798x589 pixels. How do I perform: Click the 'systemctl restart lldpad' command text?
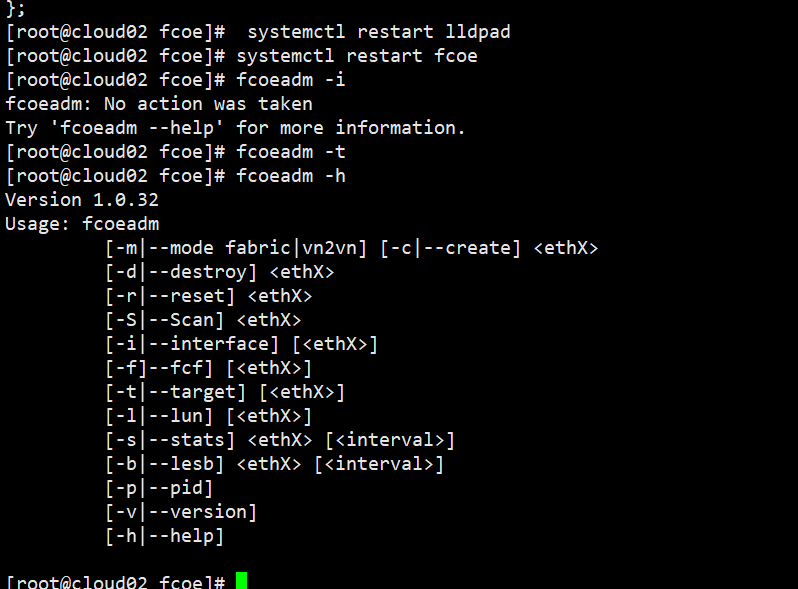point(378,32)
